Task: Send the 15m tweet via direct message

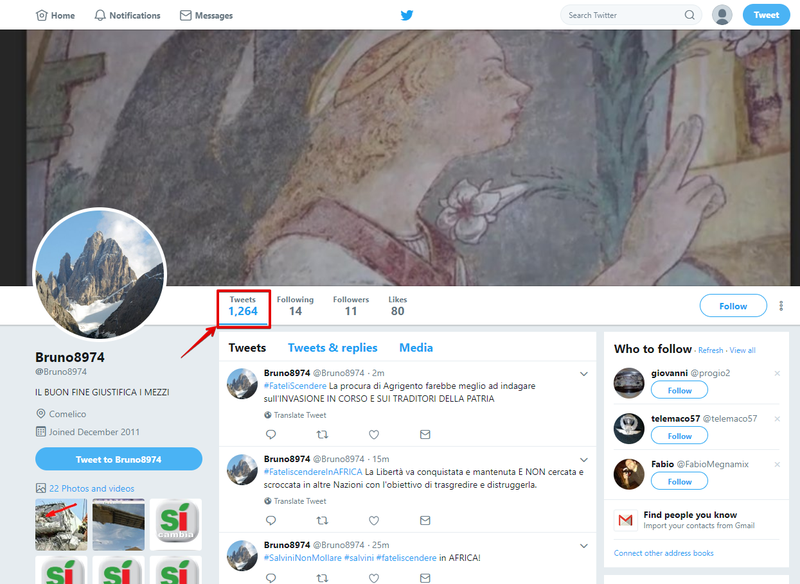Action: tap(425, 520)
